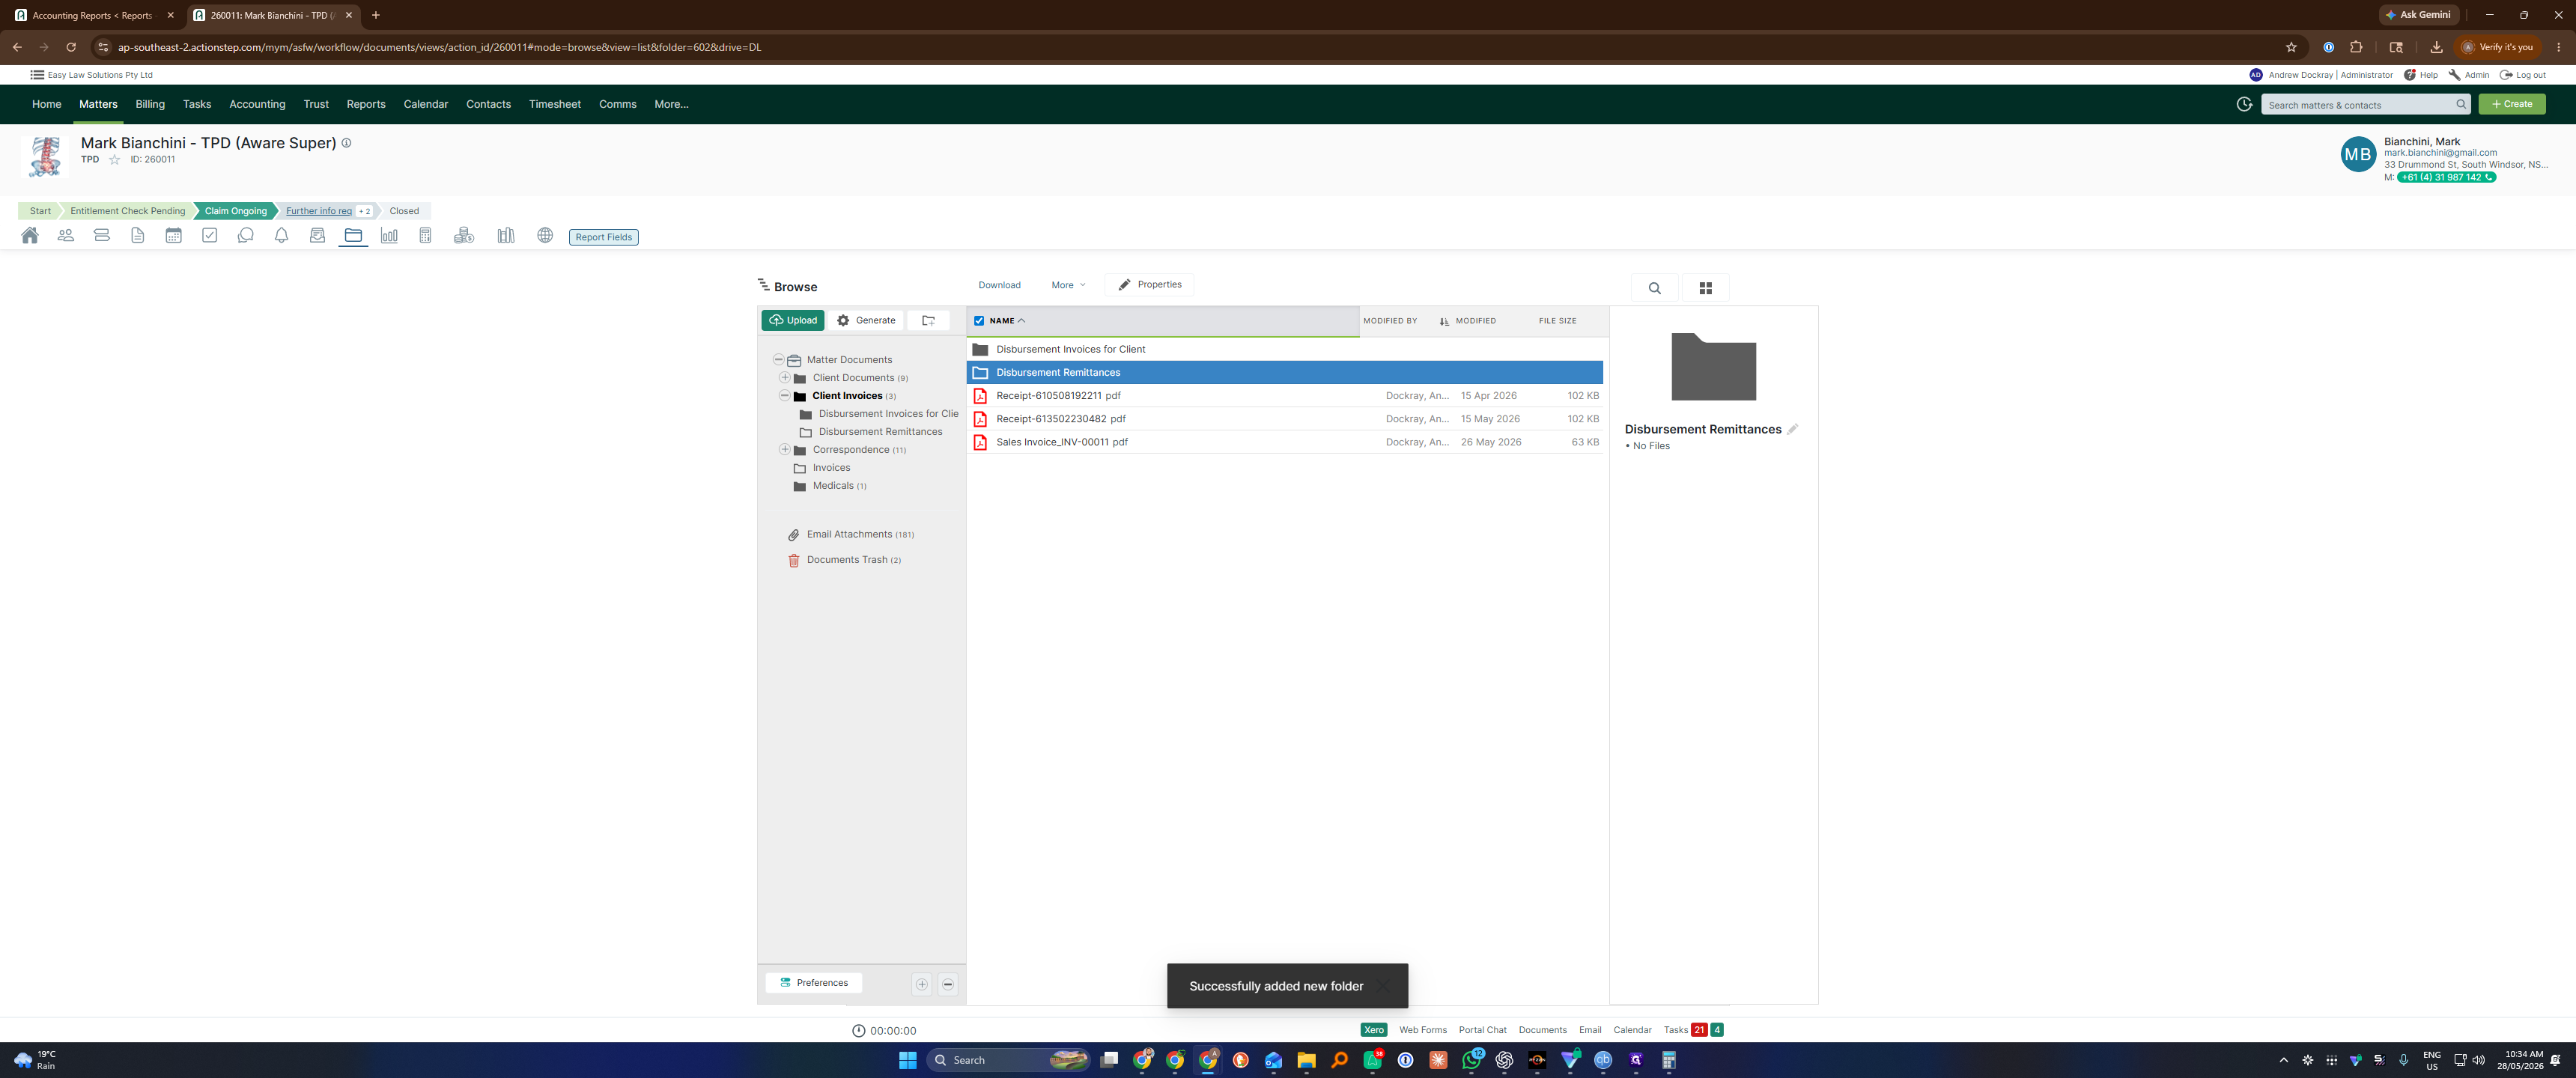Open the Trust menu item
Viewport: 2576px width, 1078px height.
coord(316,104)
